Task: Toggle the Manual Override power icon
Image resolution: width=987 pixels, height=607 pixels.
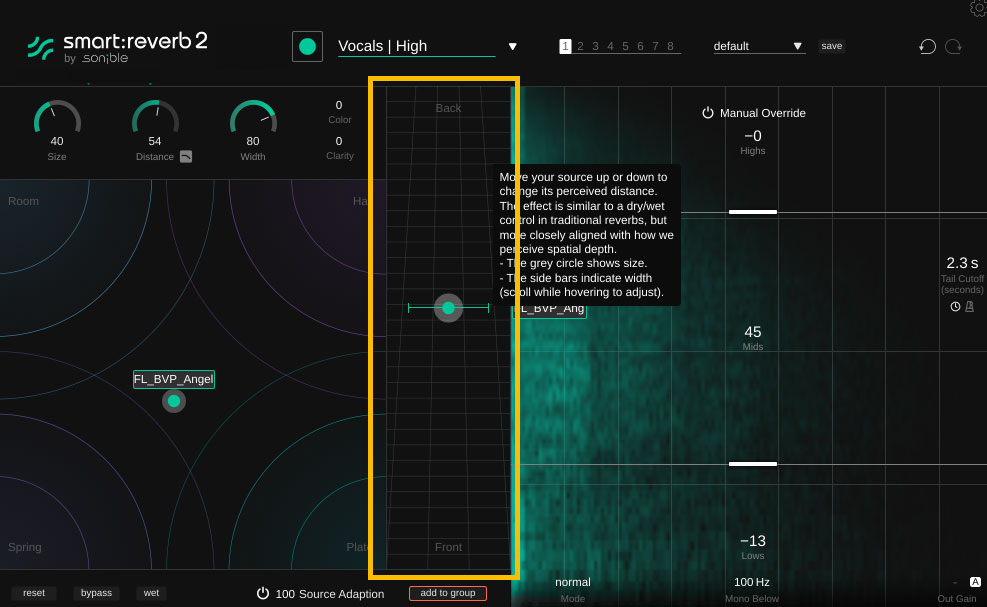Action: pyautogui.click(x=708, y=113)
